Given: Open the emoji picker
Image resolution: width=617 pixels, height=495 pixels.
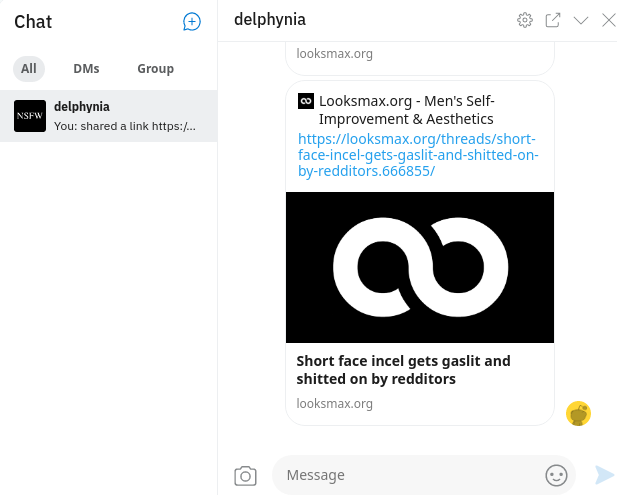Looking at the screenshot, I should (x=556, y=475).
